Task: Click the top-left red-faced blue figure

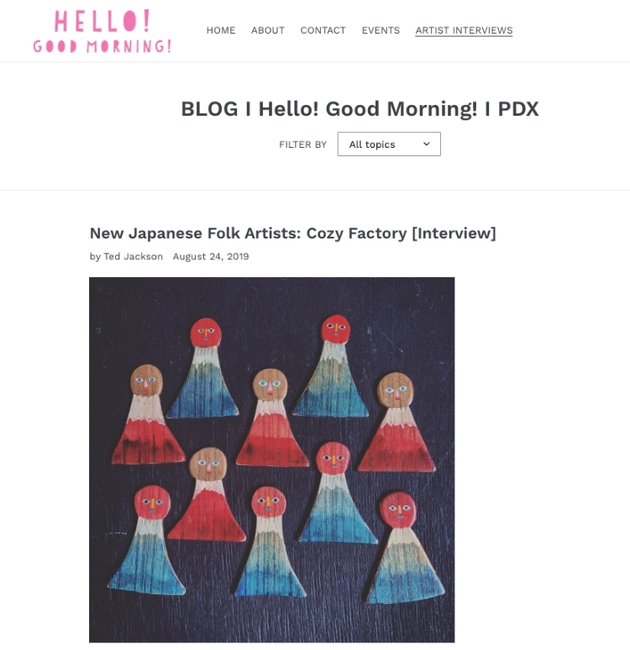Action: click(203, 368)
